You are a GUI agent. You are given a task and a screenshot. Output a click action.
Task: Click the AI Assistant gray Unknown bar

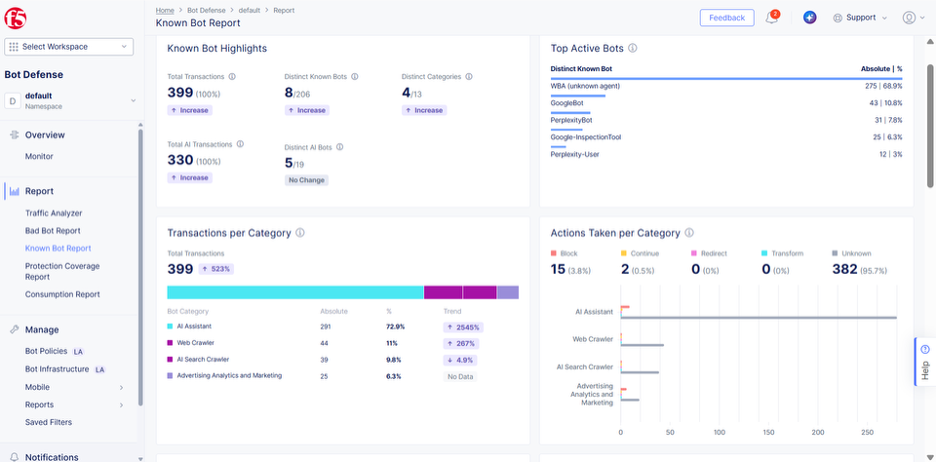[759, 318]
